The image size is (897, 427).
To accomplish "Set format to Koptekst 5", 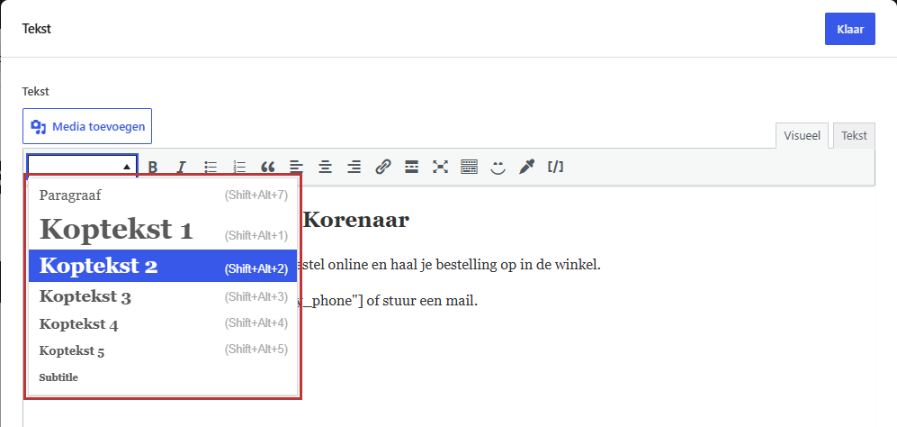I will [163, 350].
